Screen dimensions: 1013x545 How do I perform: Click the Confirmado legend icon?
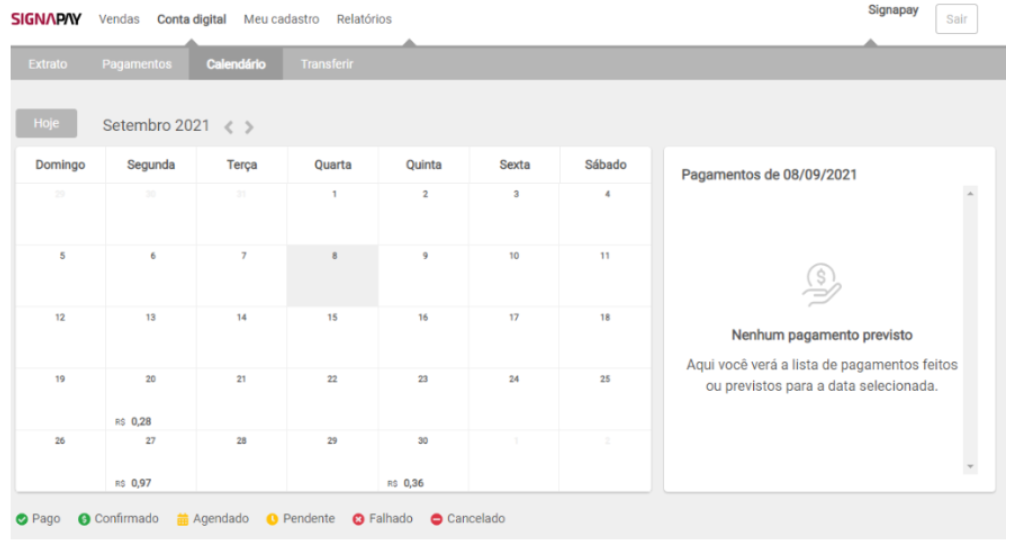(x=85, y=519)
